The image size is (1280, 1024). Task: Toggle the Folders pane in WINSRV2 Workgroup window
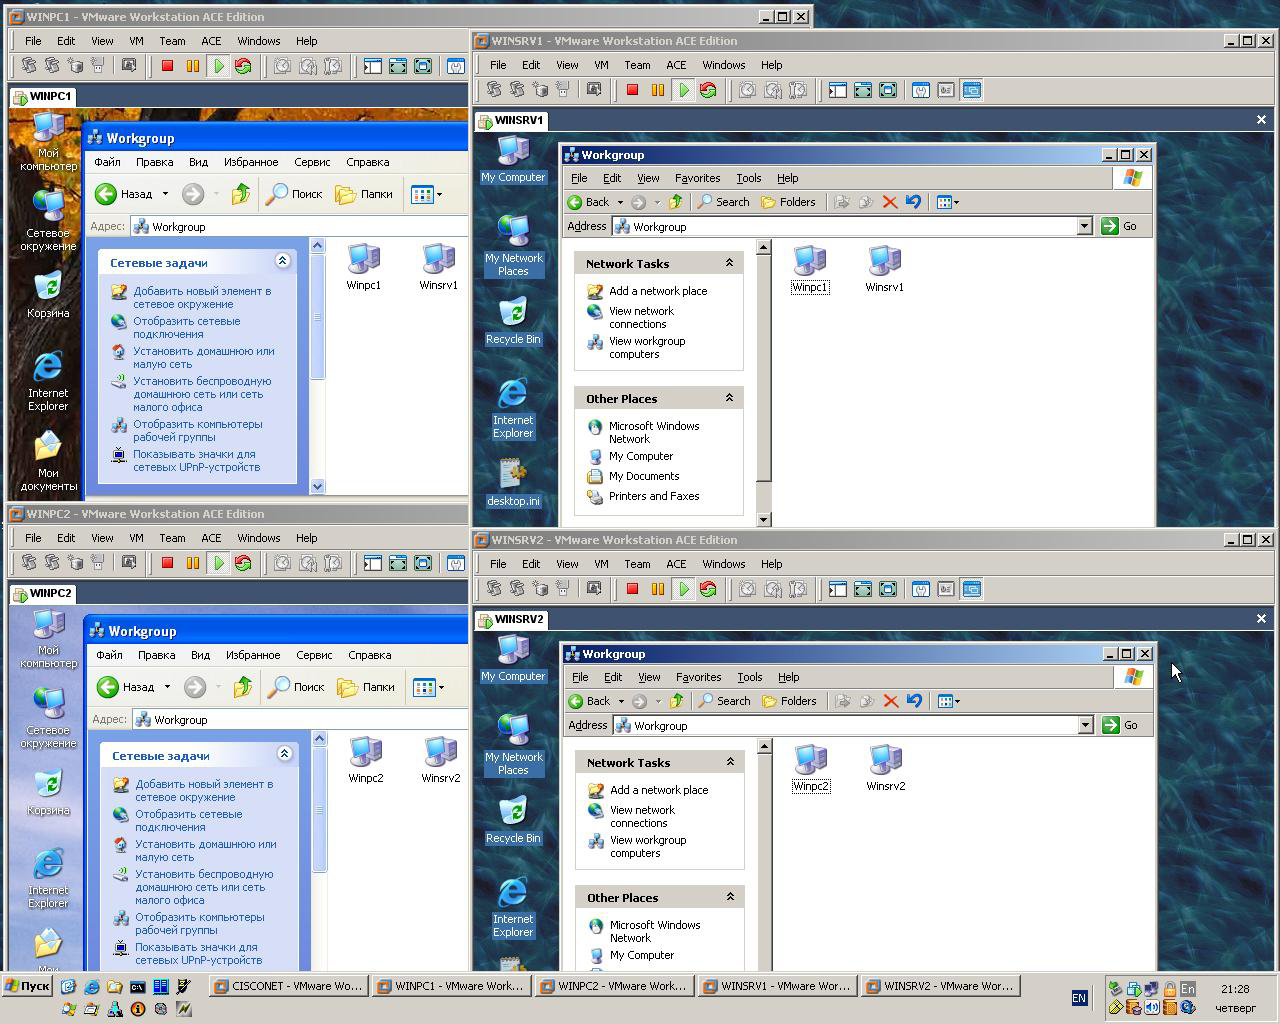point(789,701)
